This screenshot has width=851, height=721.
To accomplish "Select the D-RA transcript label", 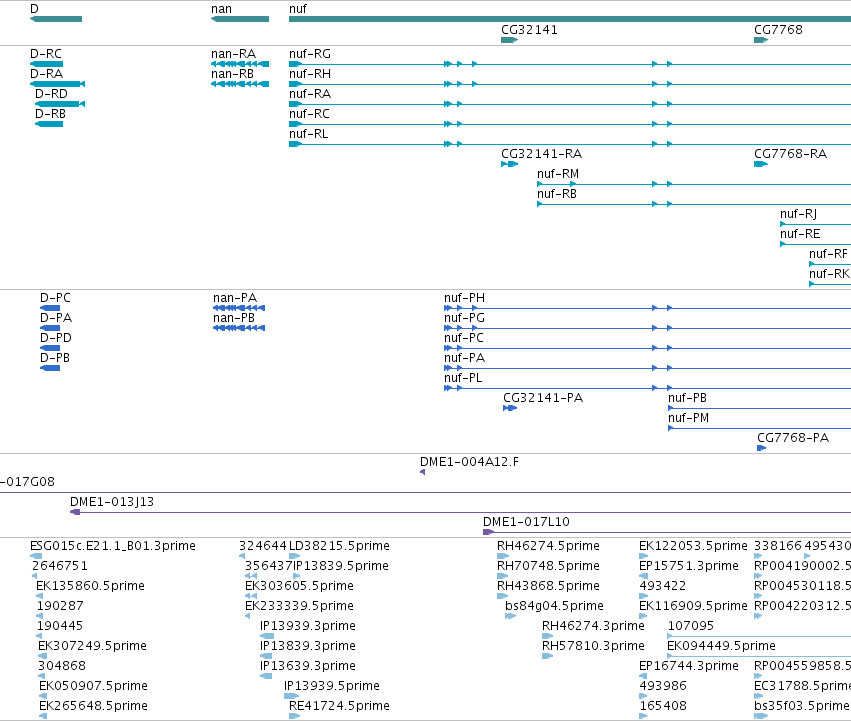I will (x=47, y=74).
